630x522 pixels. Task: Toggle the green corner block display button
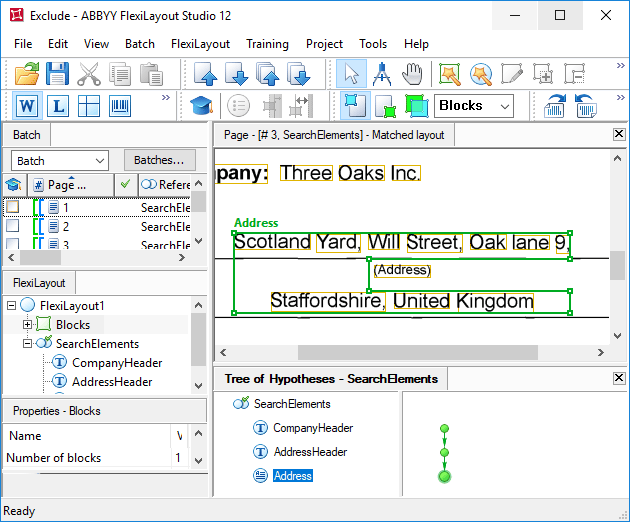[x=386, y=106]
